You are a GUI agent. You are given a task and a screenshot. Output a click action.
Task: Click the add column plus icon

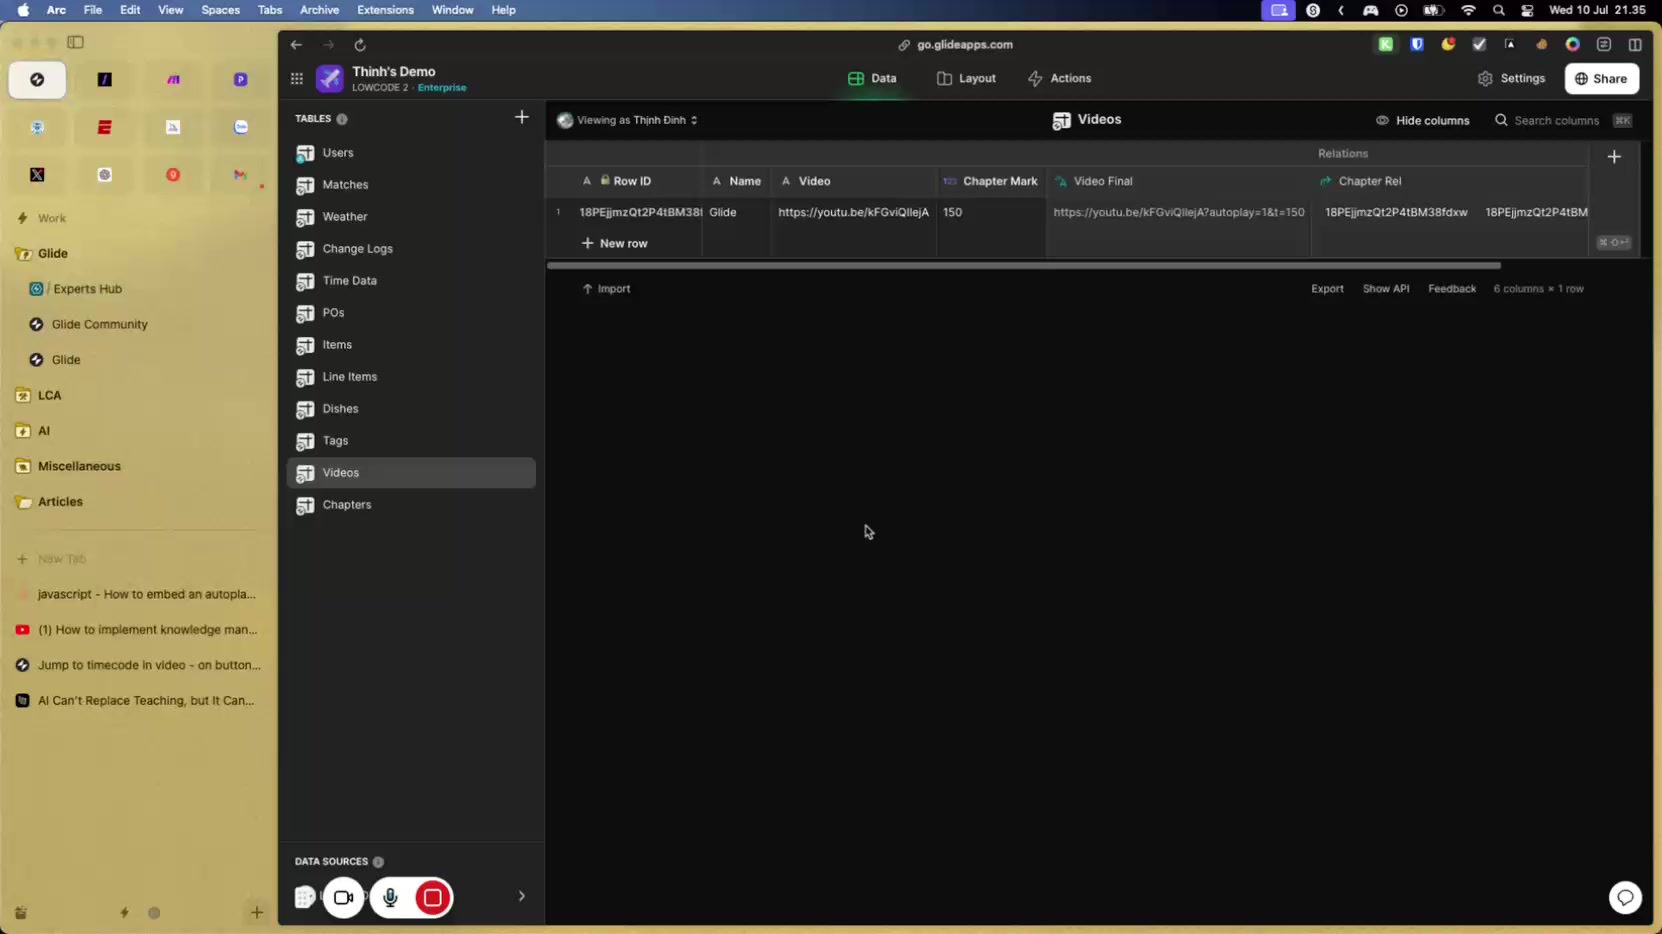1613,157
